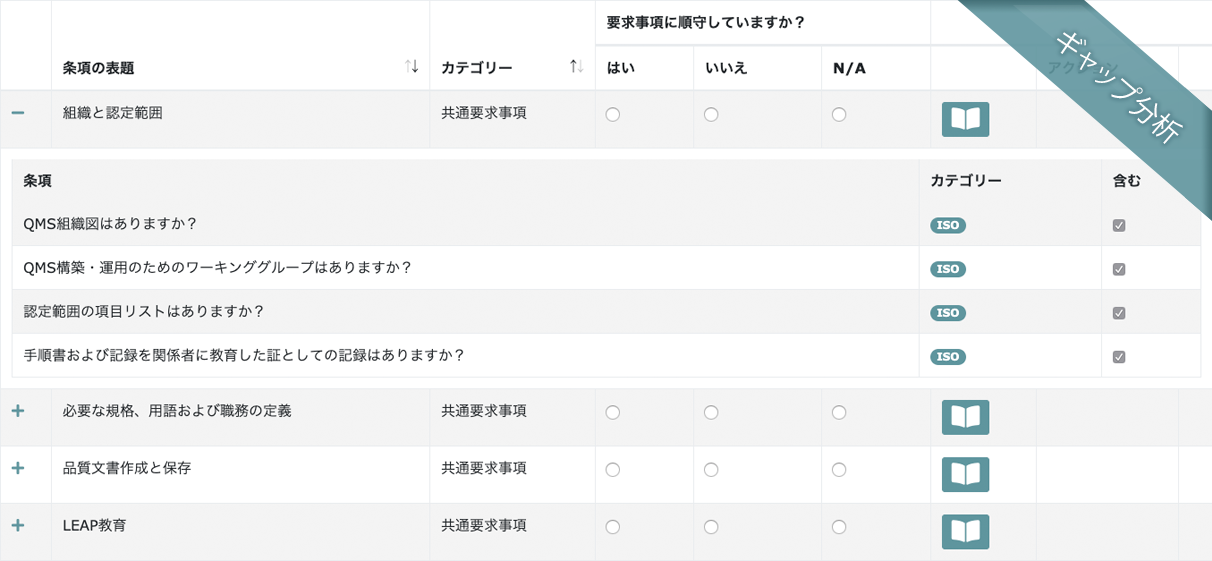Sort by 条項の表題 column arrows
1212x561 pixels.
[x=412, y=66]
